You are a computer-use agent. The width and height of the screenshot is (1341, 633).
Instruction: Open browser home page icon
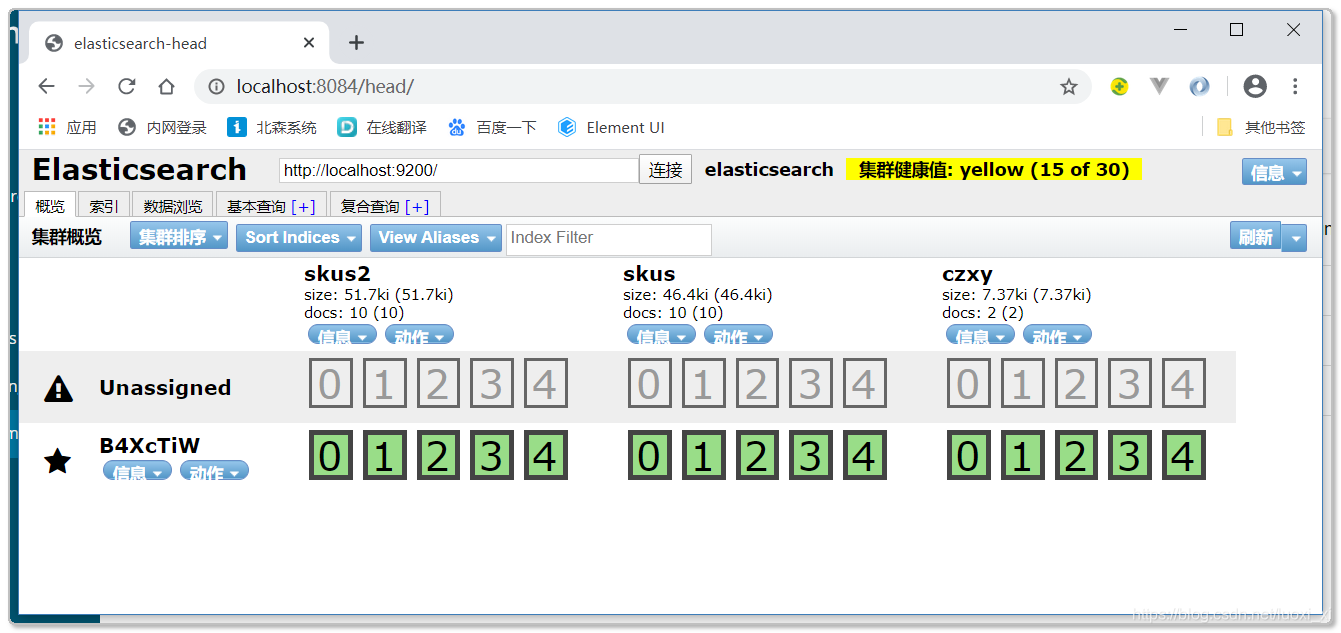click(x=167, y=87)
